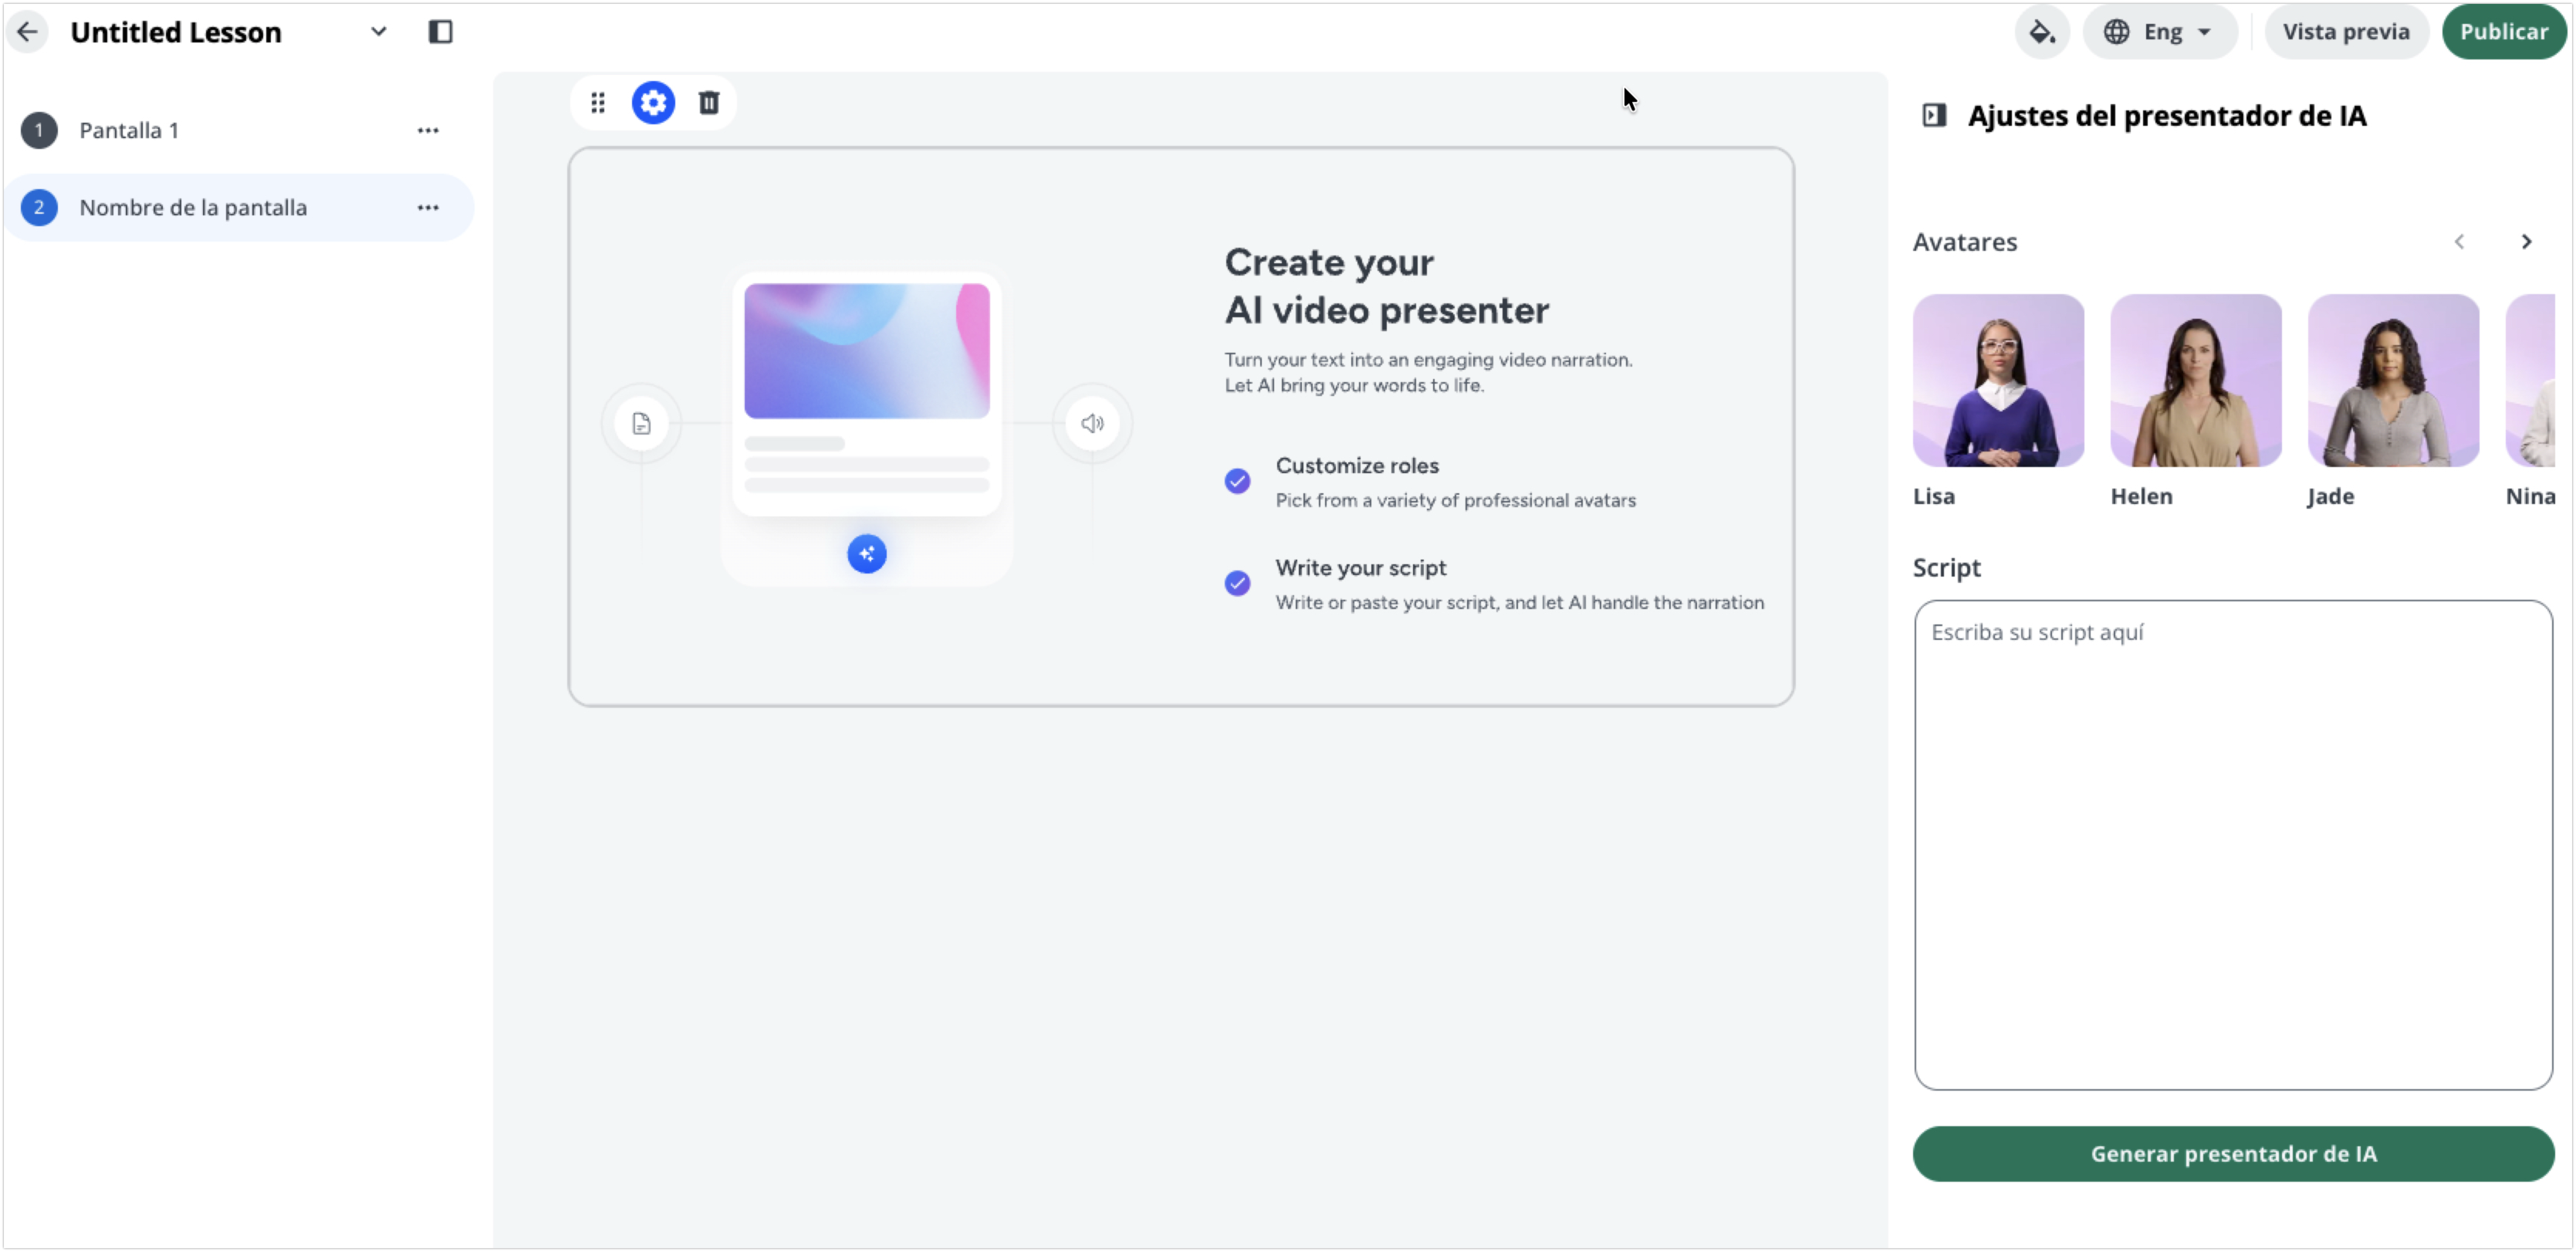This screenshot has height=1252, width=2576.
Task: Open options menu for Pantalla 1
Action: coord(428,131)
